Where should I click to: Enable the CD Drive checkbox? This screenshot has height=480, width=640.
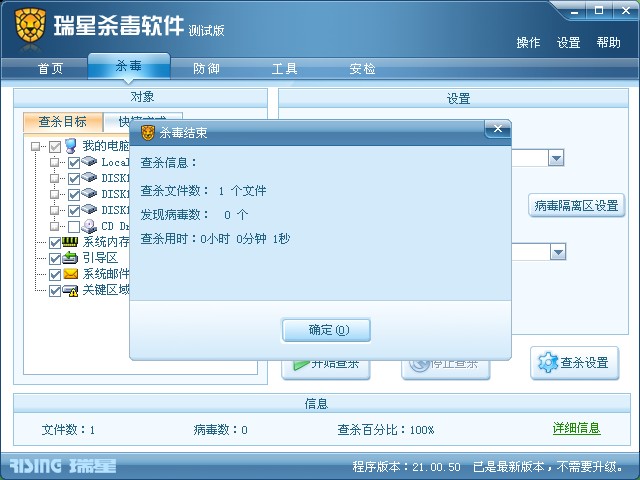click(x=74, y=227)
